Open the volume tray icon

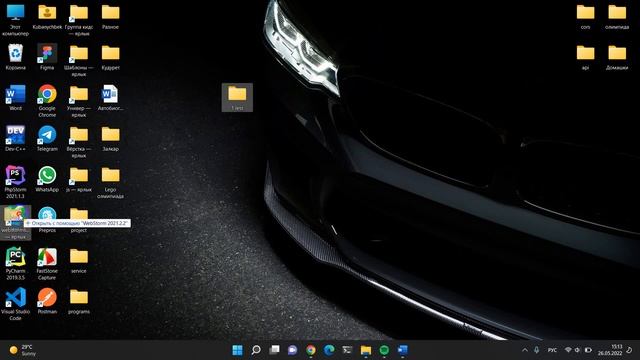point(577,350)
